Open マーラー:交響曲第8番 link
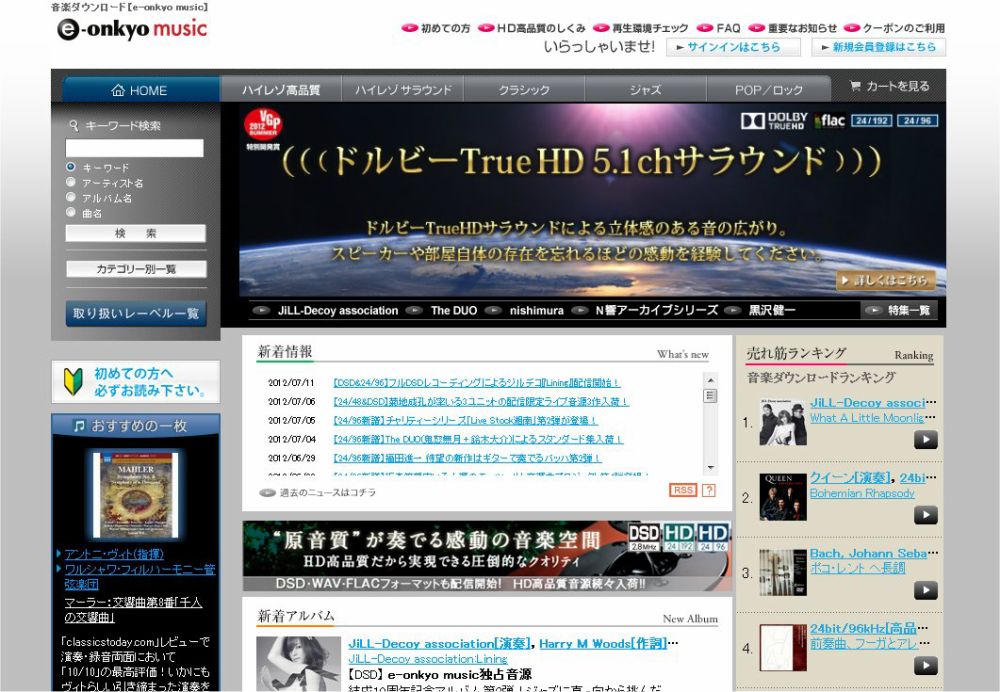Viewport: 1000px width, 692px height. tap(133, 609)
